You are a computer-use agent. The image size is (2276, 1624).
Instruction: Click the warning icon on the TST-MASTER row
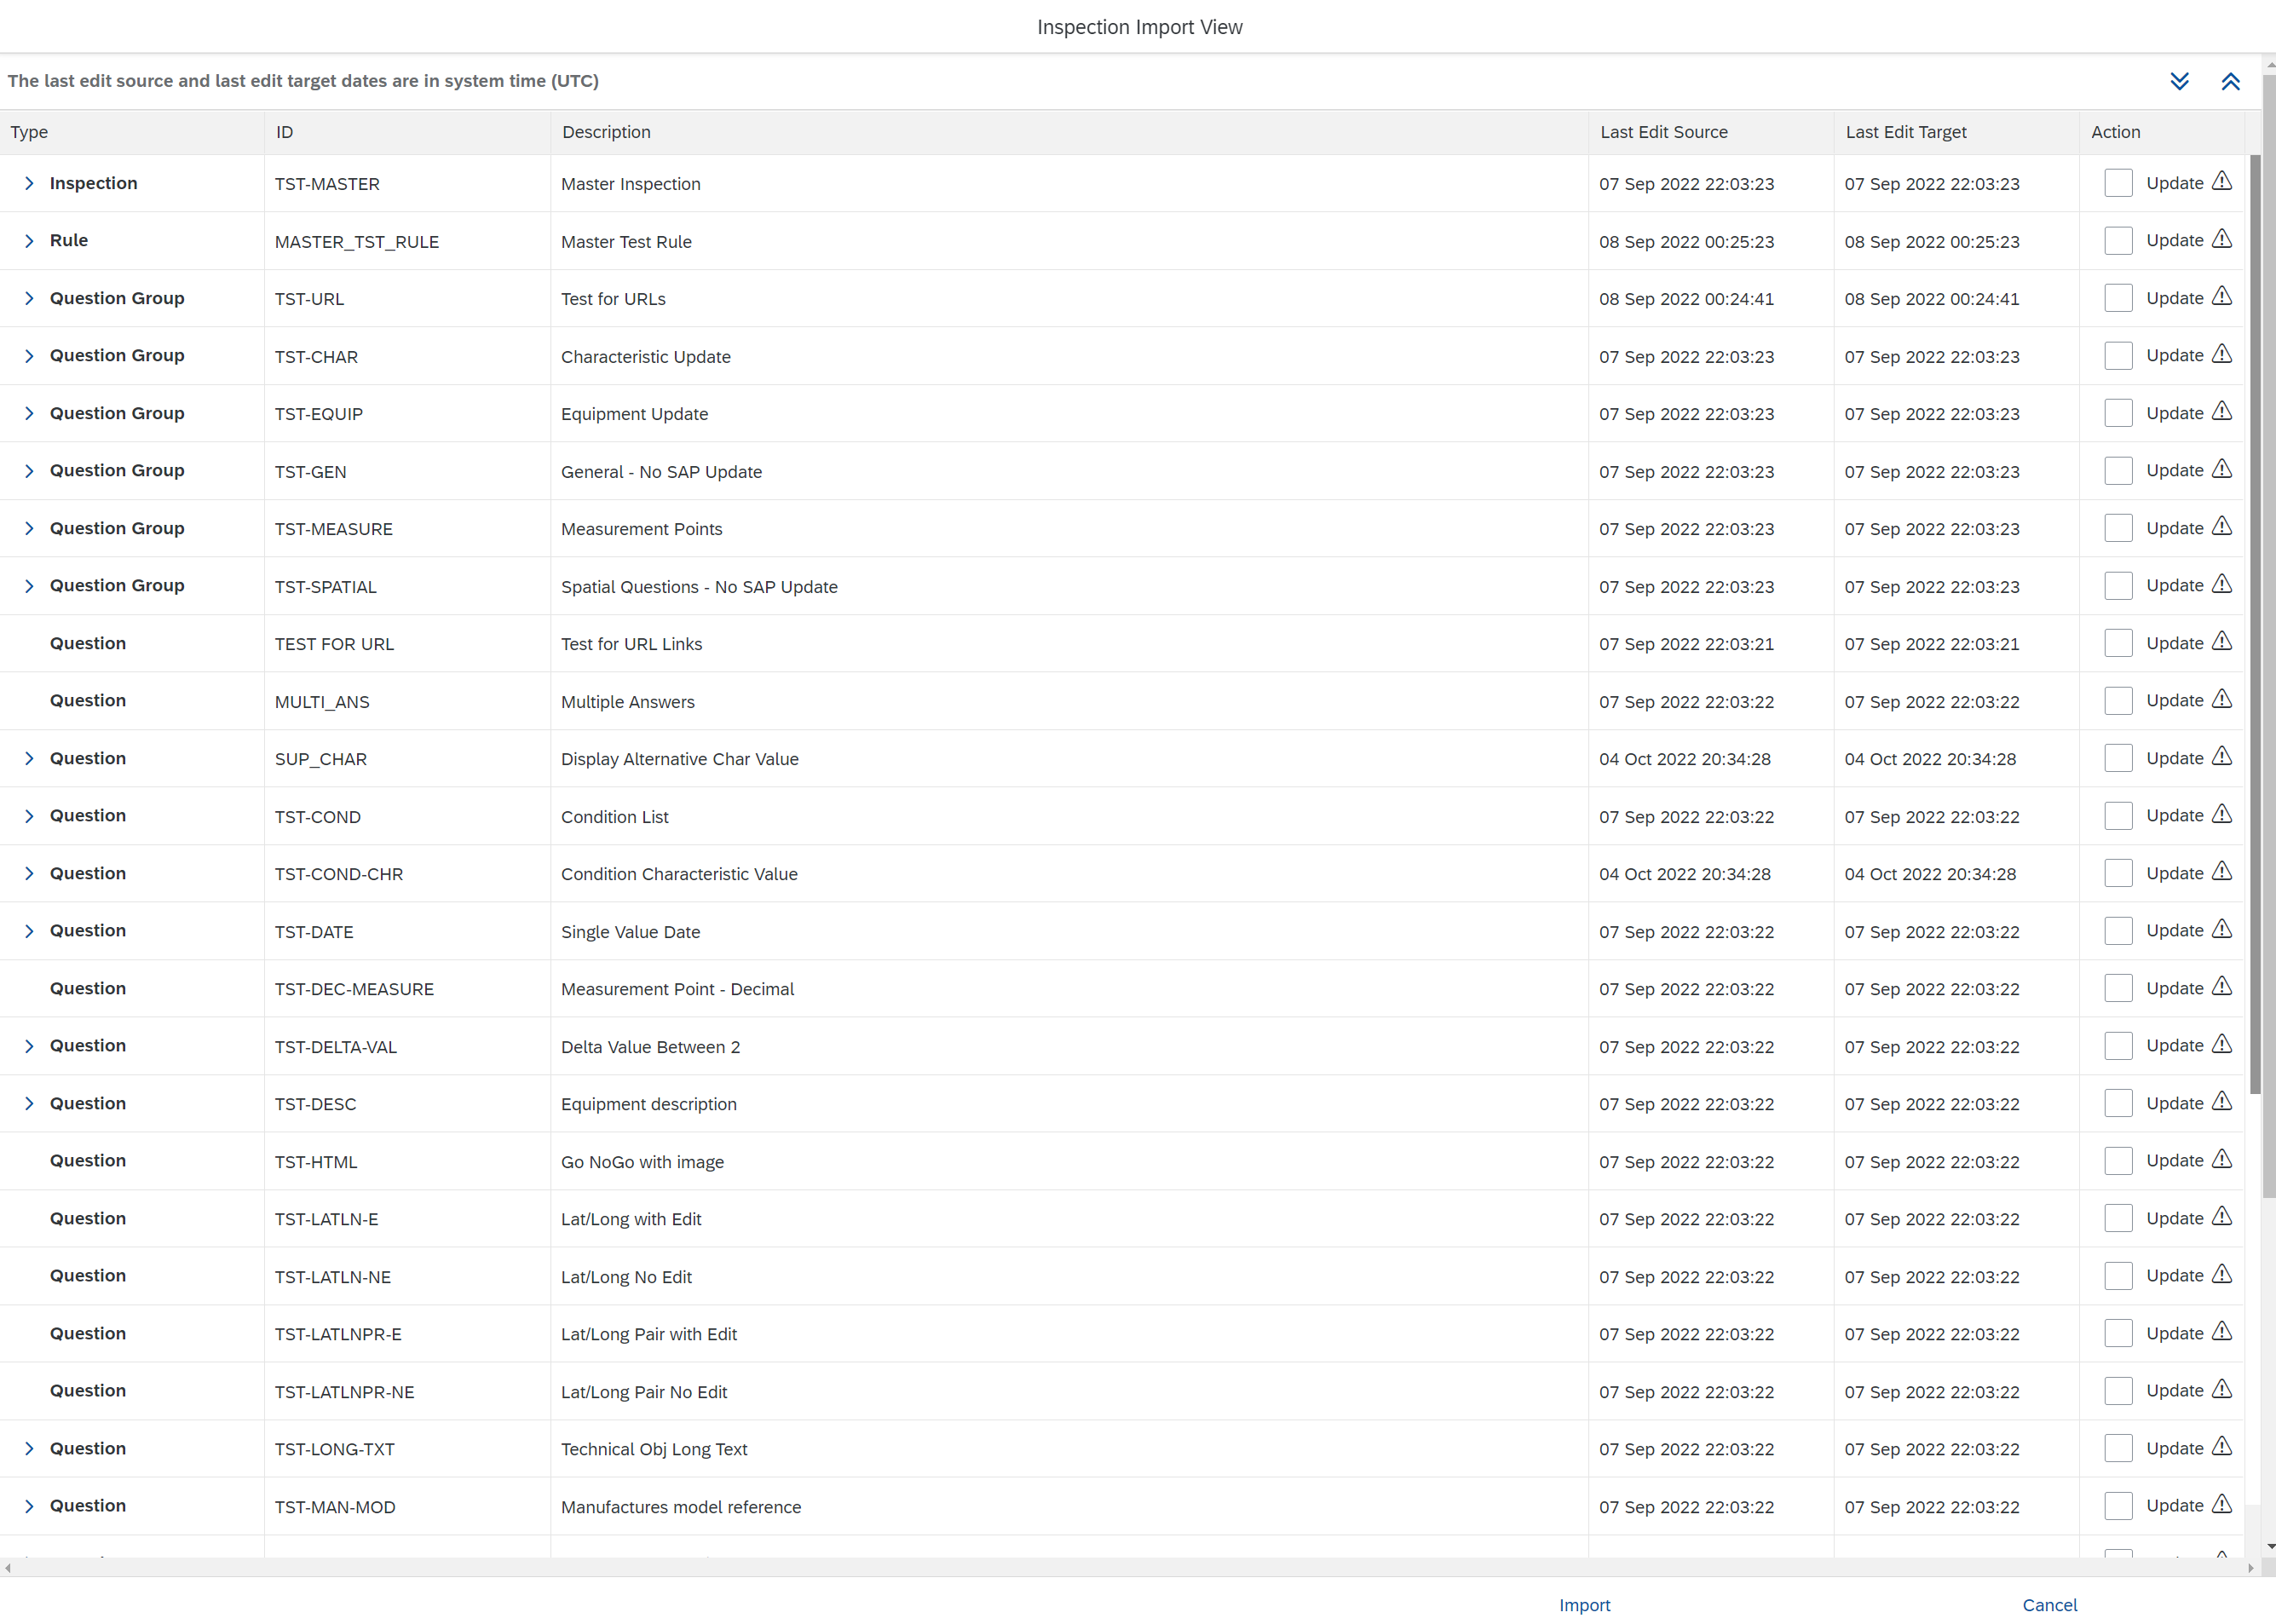click(x=2221, y=182)
